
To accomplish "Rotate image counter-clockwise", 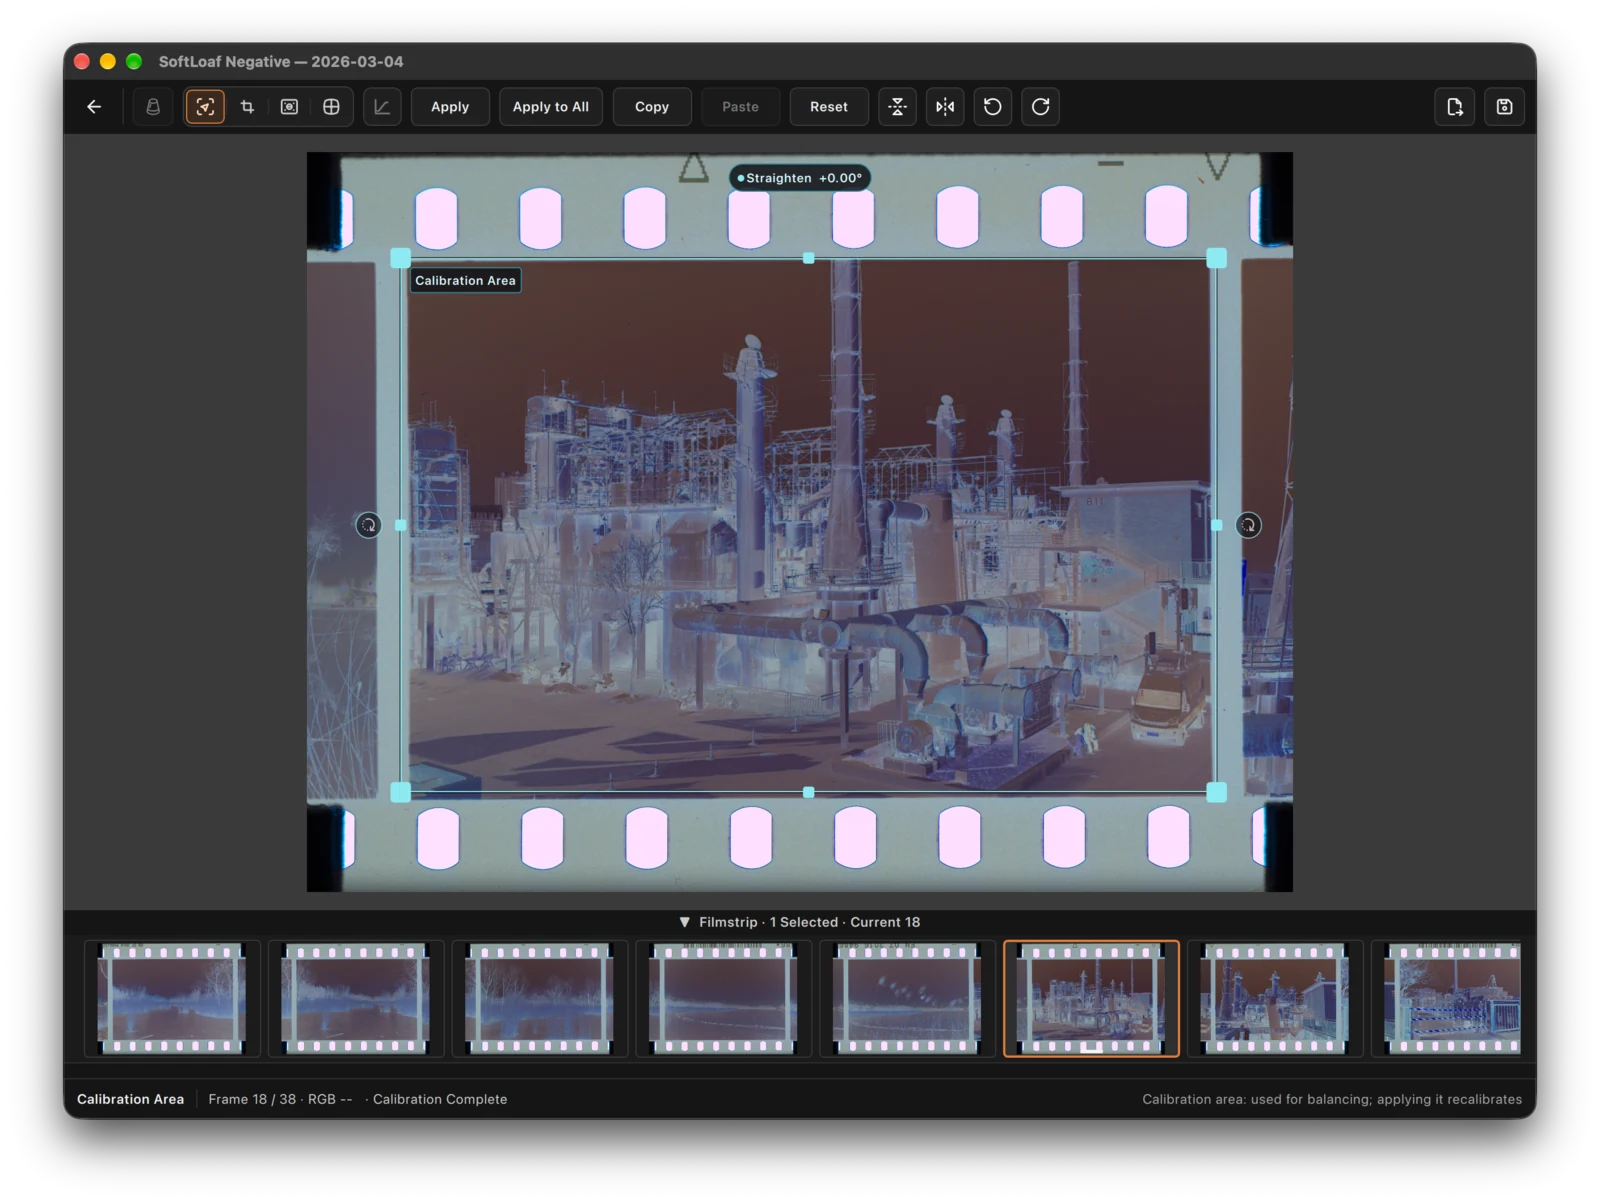I will coord(993,107).
